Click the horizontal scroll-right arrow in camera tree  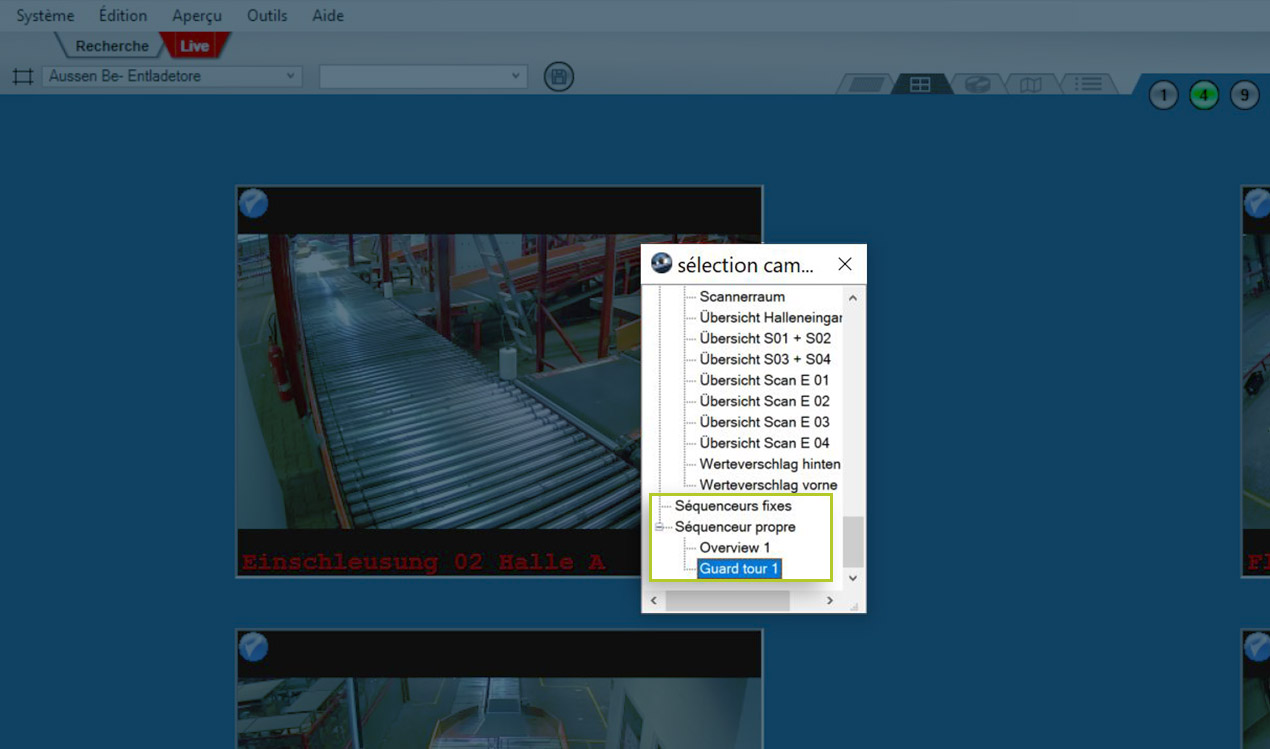pos(829,600)
